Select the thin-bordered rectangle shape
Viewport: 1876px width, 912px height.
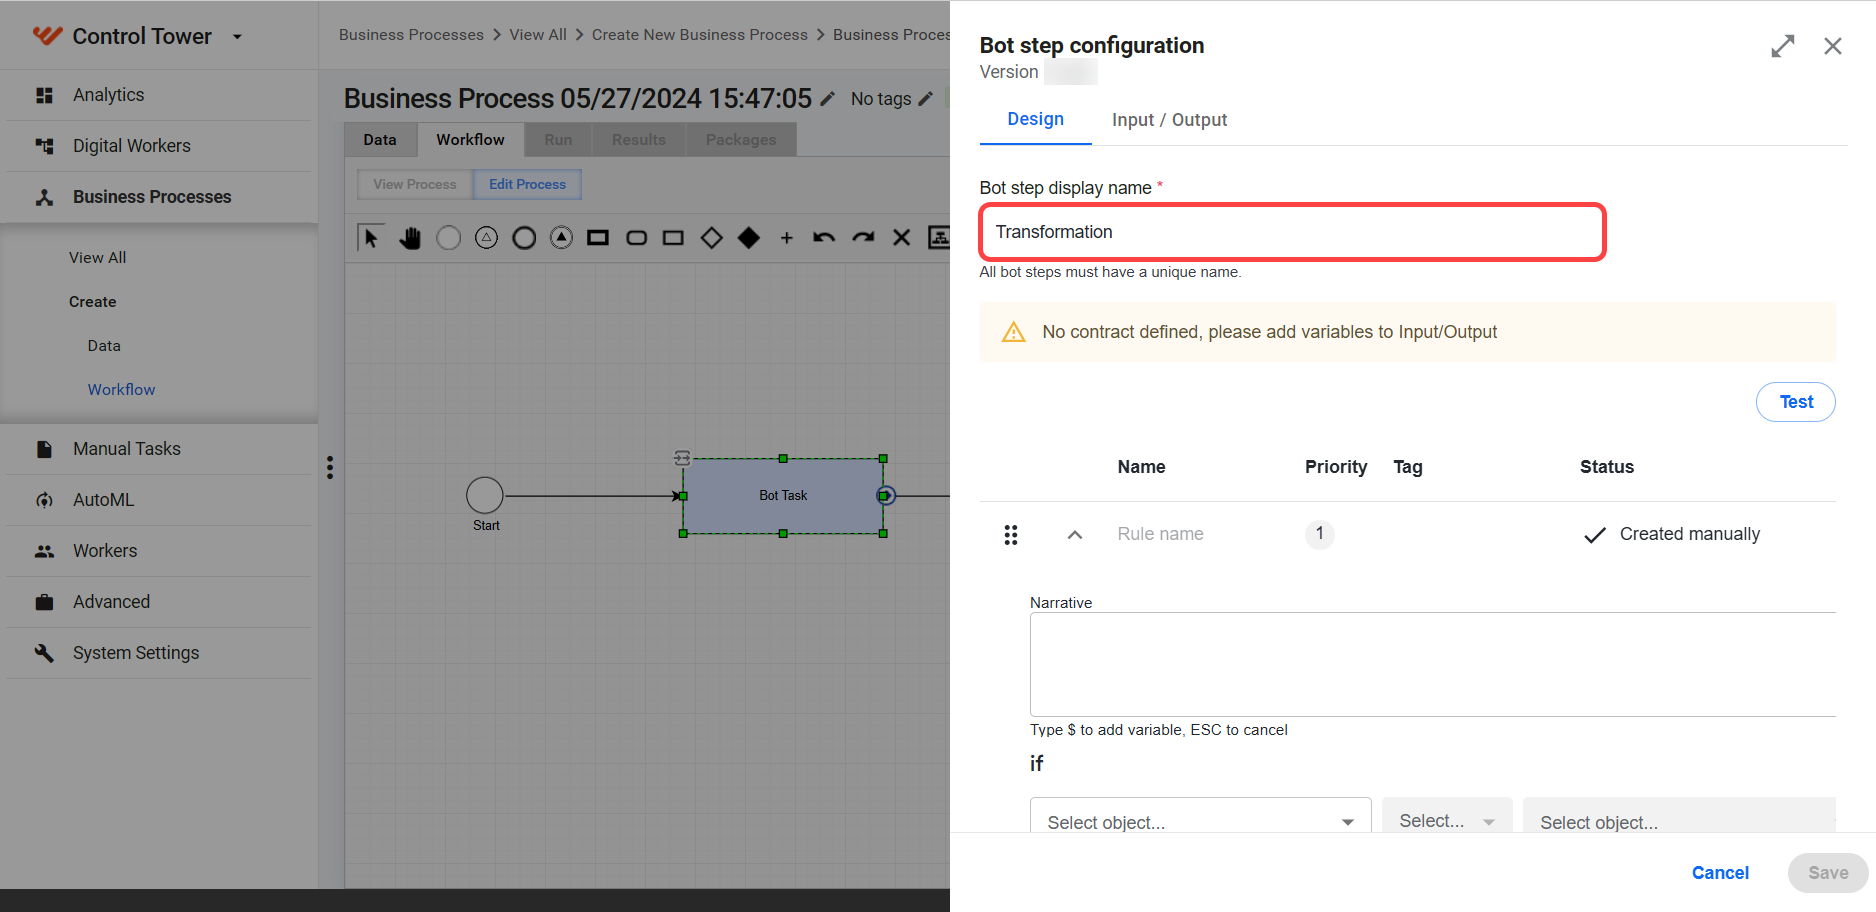(673, 238)
